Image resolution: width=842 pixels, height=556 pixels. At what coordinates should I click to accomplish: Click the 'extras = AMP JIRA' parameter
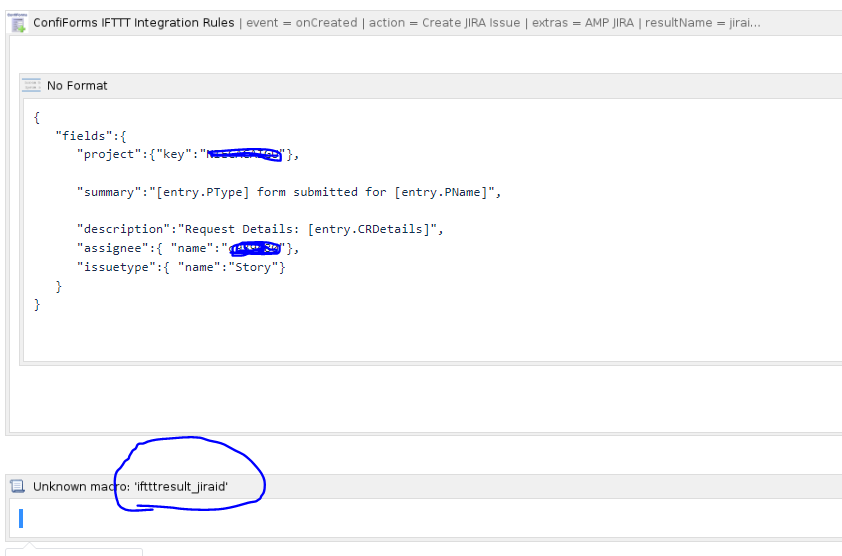tap(583, 23)
